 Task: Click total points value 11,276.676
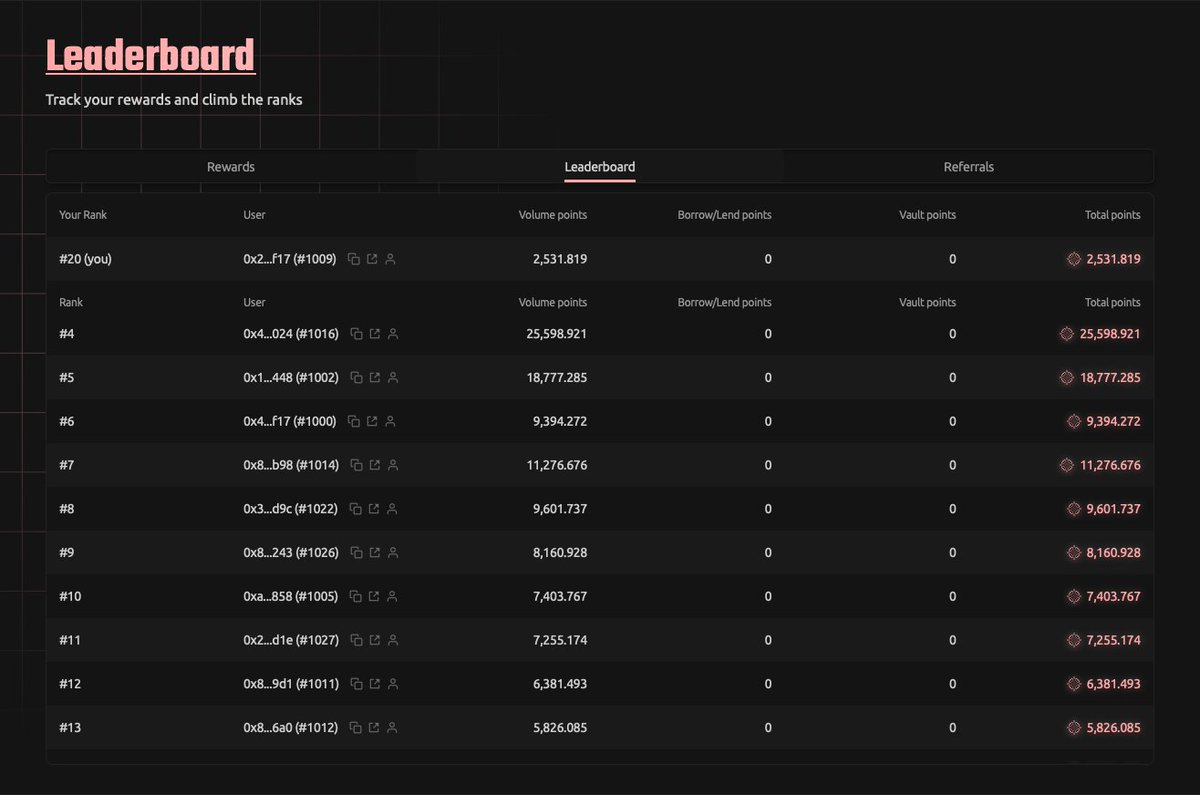click(1110, 465)
